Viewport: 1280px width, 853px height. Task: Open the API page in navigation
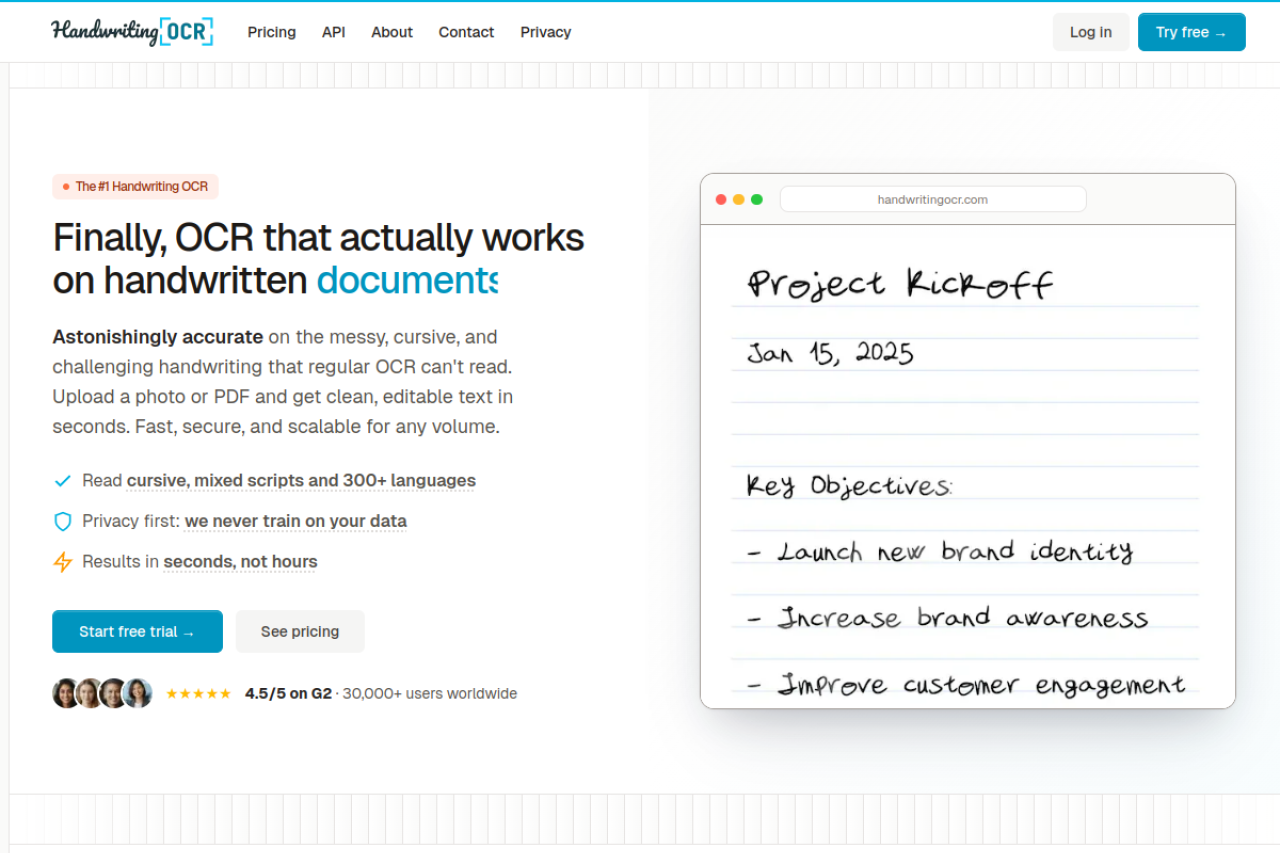pos(334,32)
